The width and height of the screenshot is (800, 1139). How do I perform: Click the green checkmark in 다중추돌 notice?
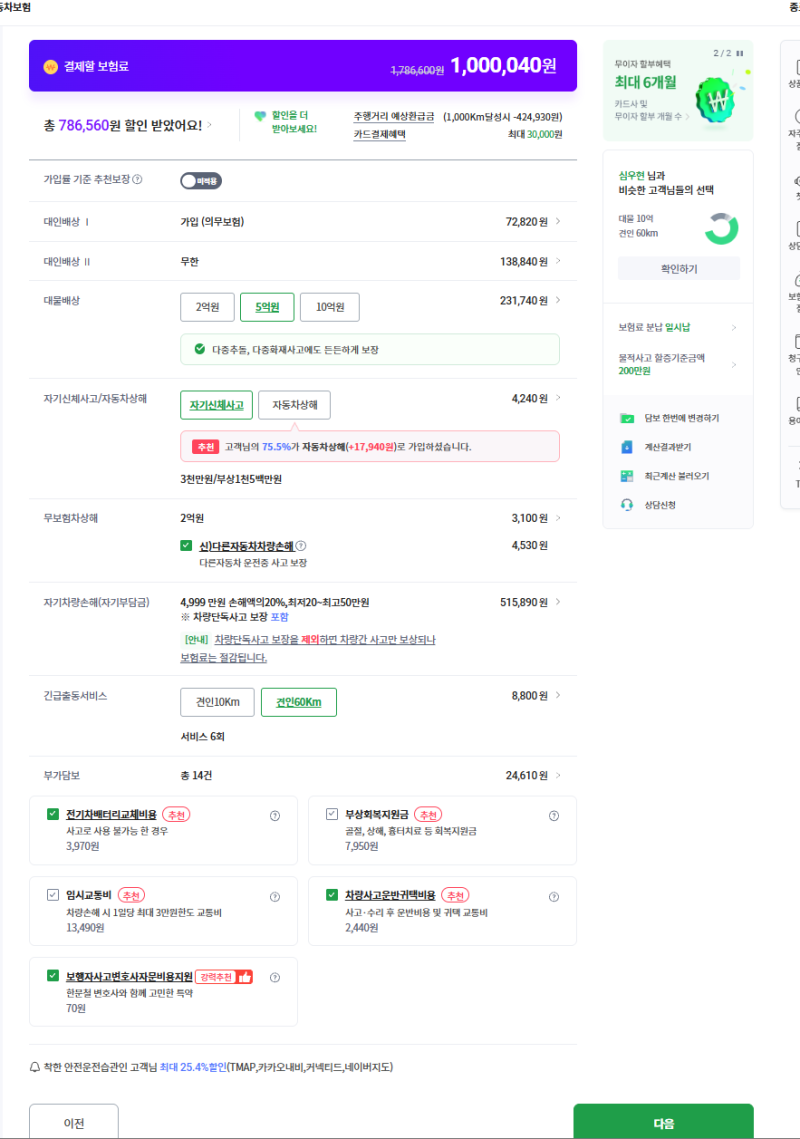tap(200, 349)
